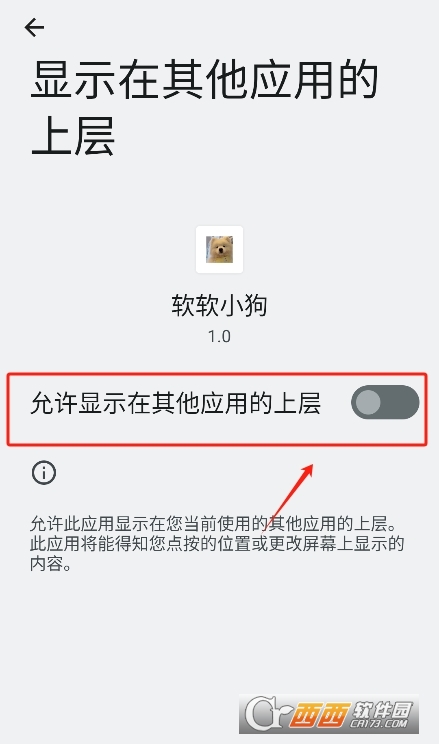439x744 pixels.
Task: Tap the dark track of the switch
Action: [399, 402]
